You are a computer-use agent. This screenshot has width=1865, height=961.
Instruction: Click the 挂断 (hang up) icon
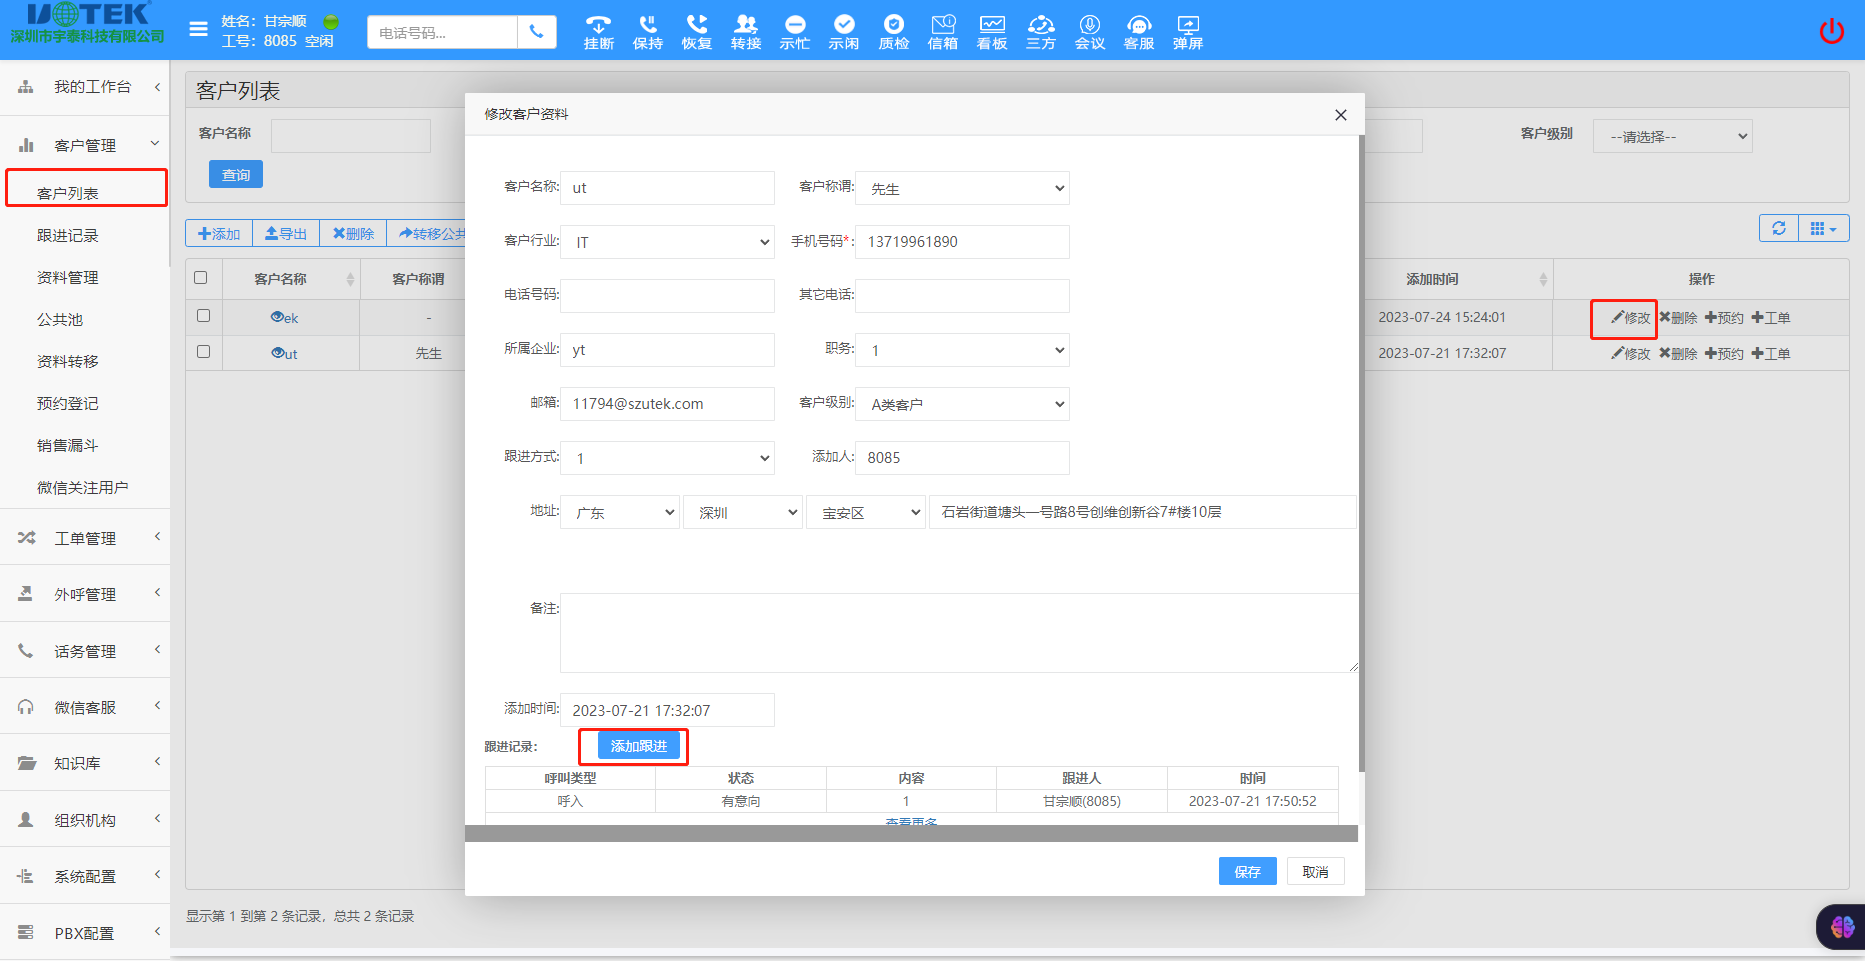(597, 30)
